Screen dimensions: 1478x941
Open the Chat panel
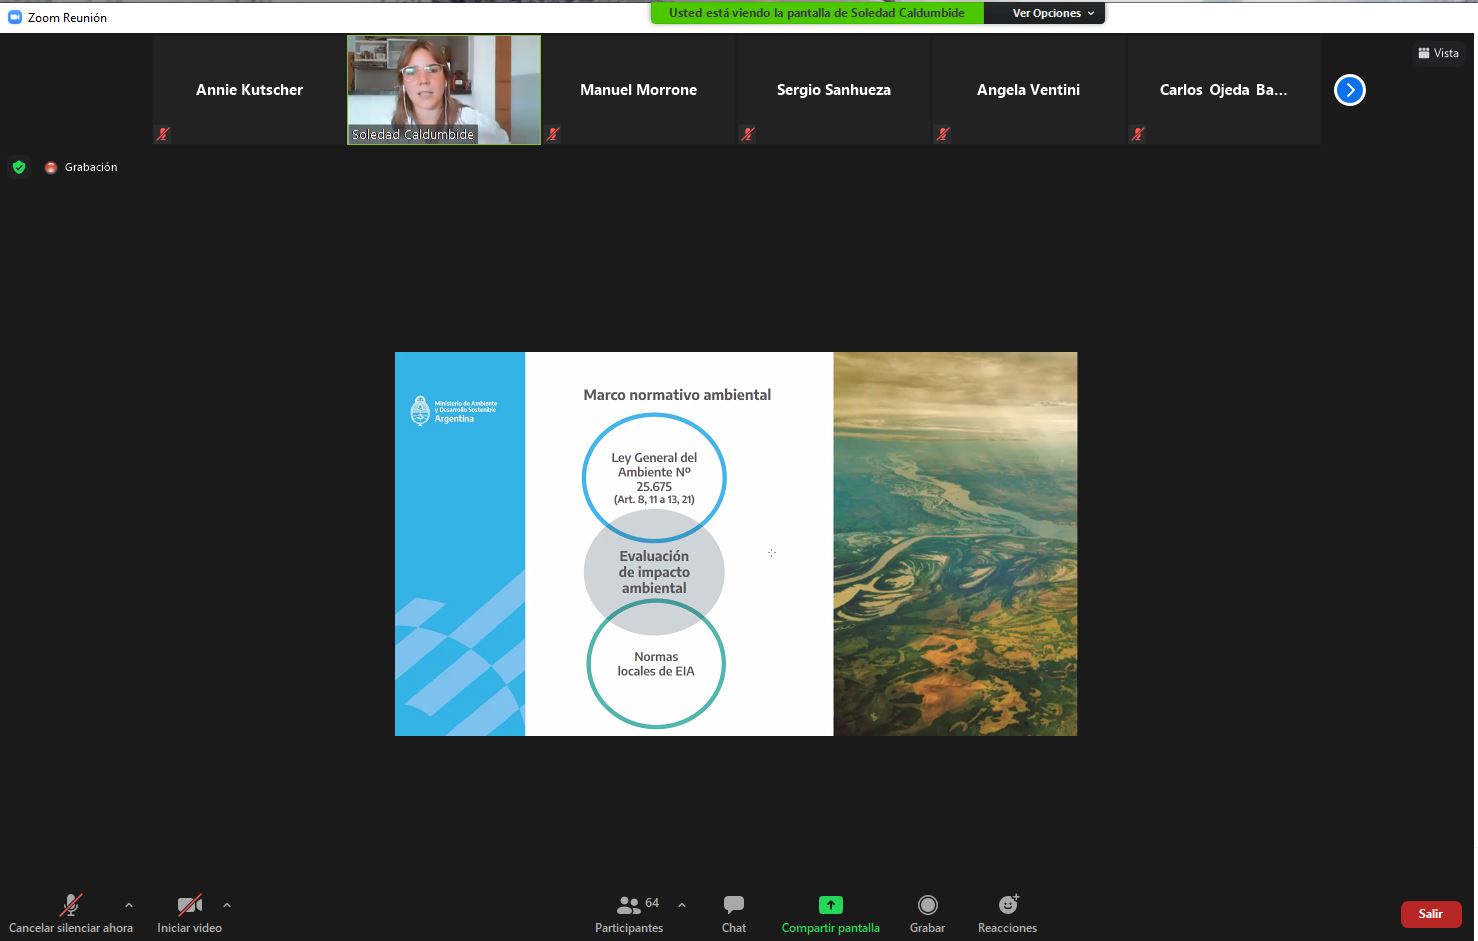tap(733, 905)
